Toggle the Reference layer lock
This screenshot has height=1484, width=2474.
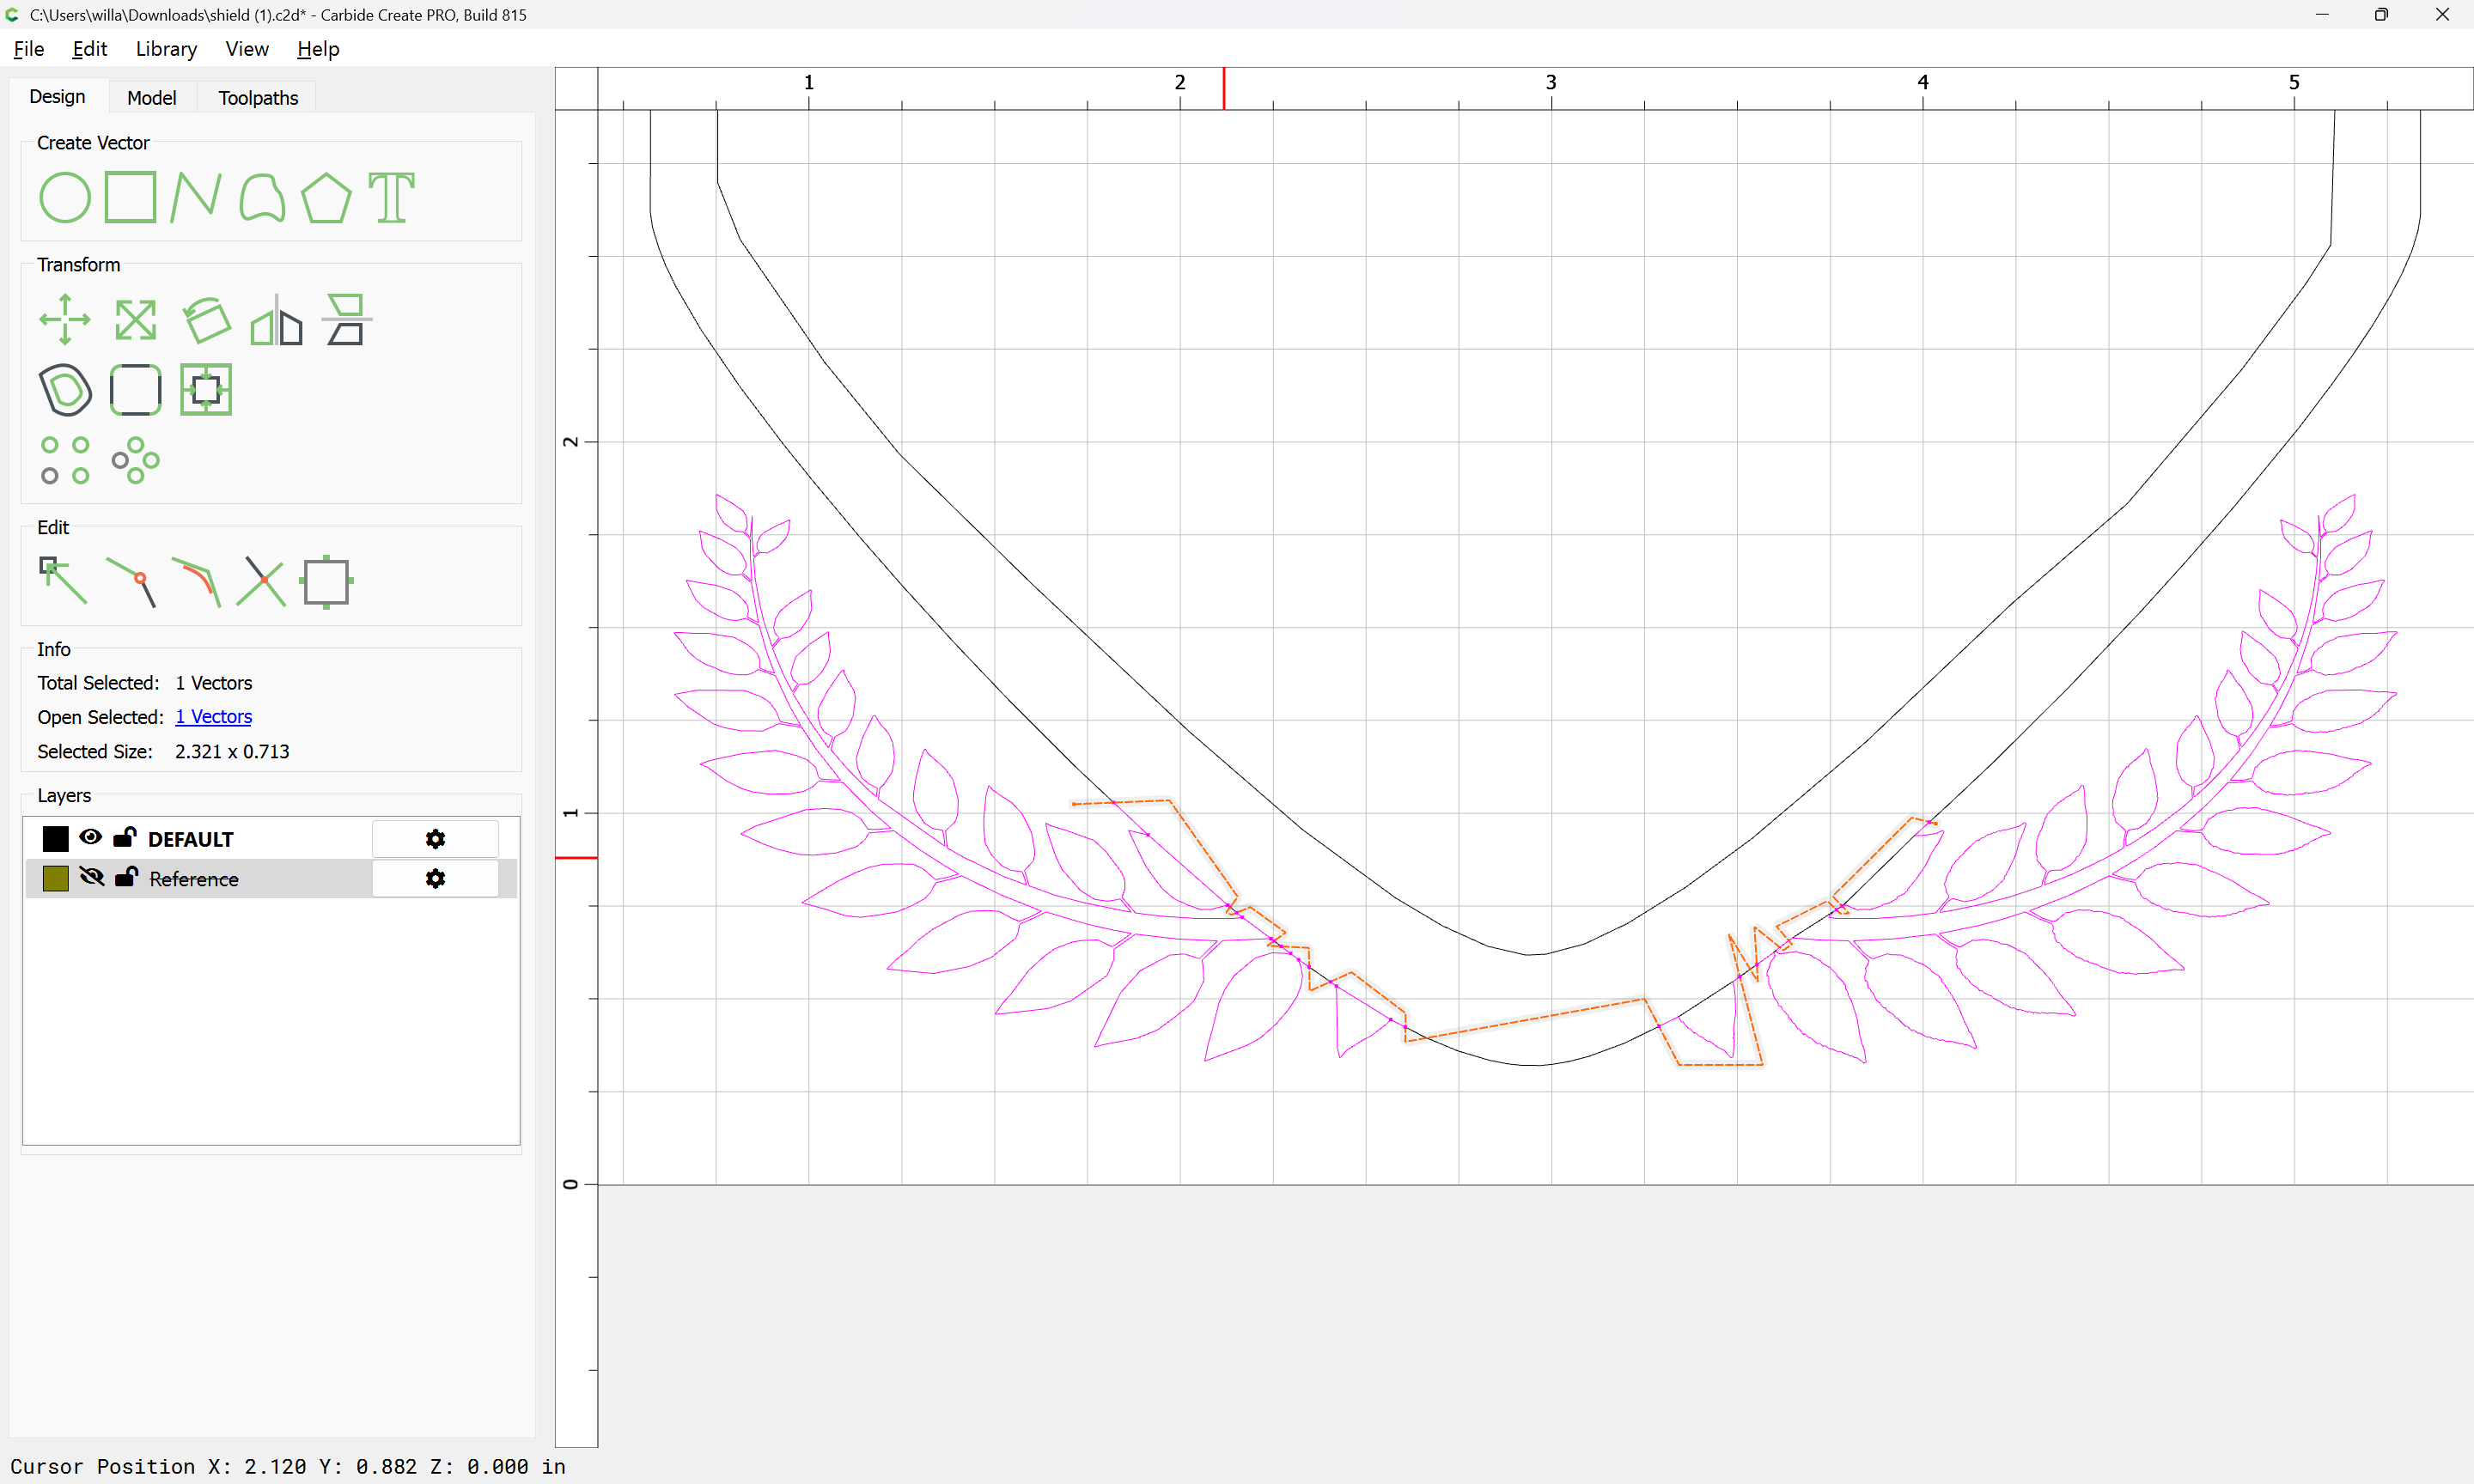[126, 876]
